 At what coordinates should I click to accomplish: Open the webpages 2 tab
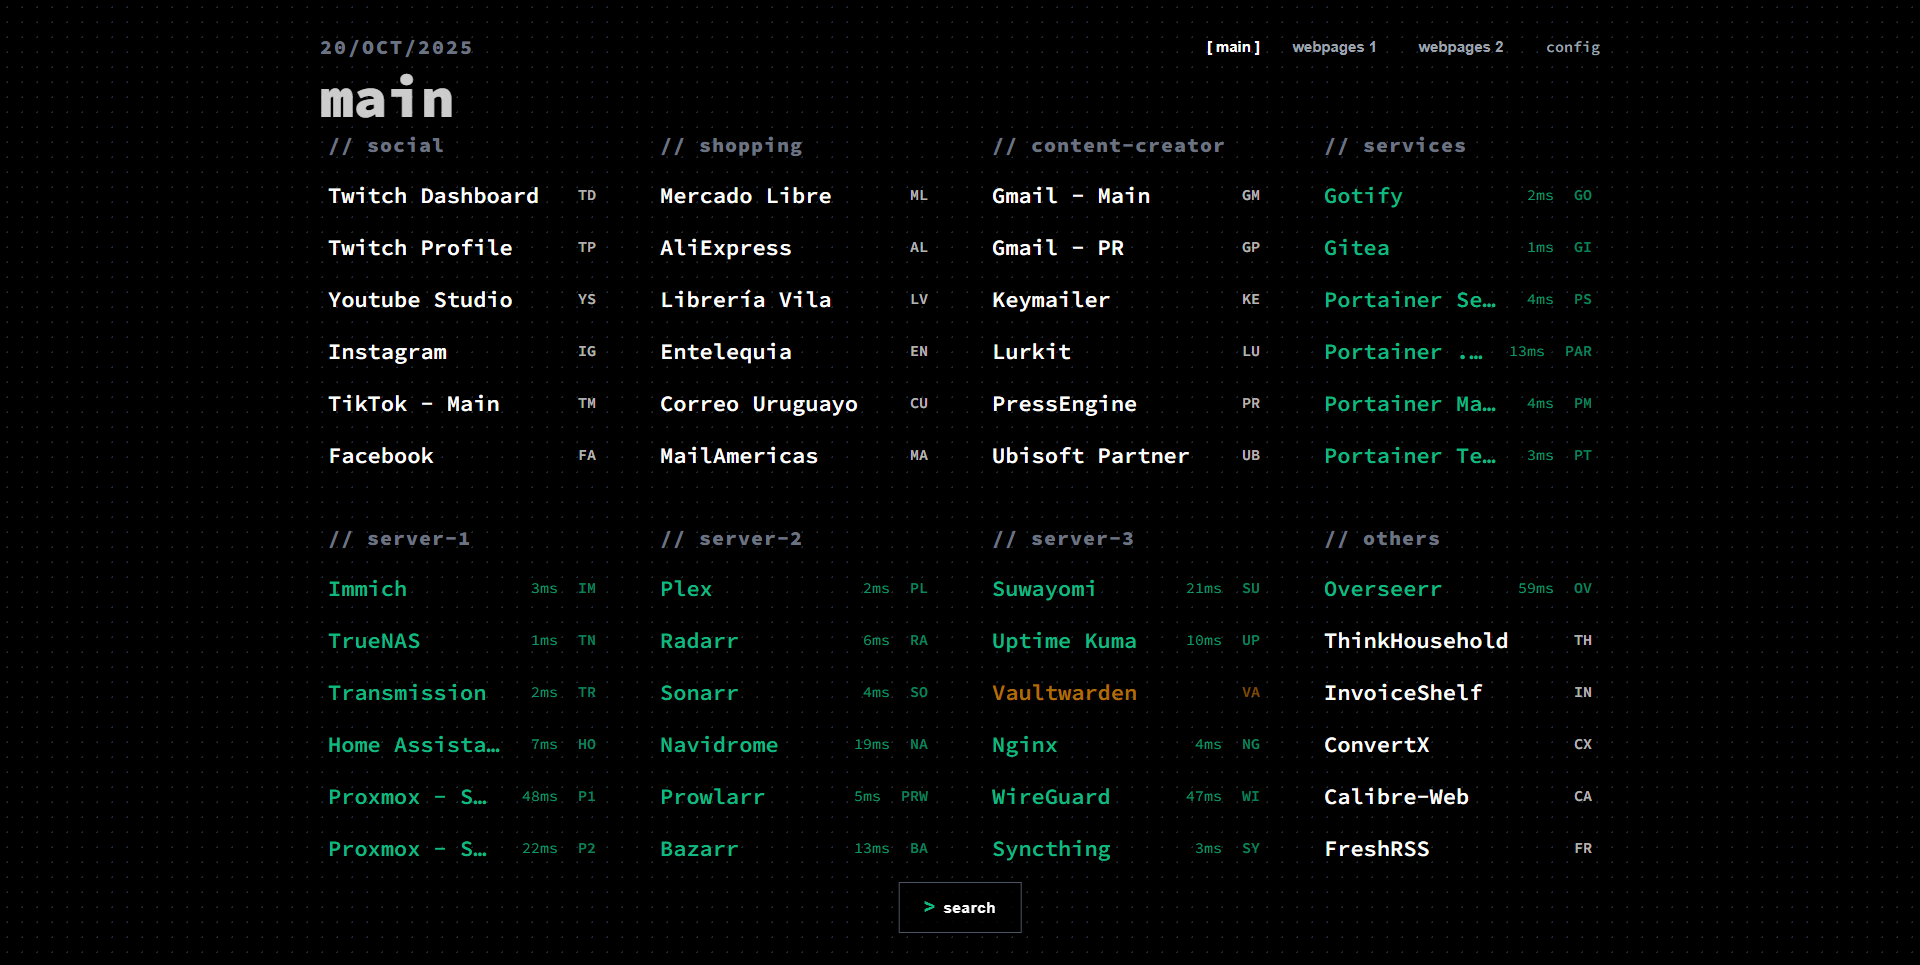[x=1460, y=47]
